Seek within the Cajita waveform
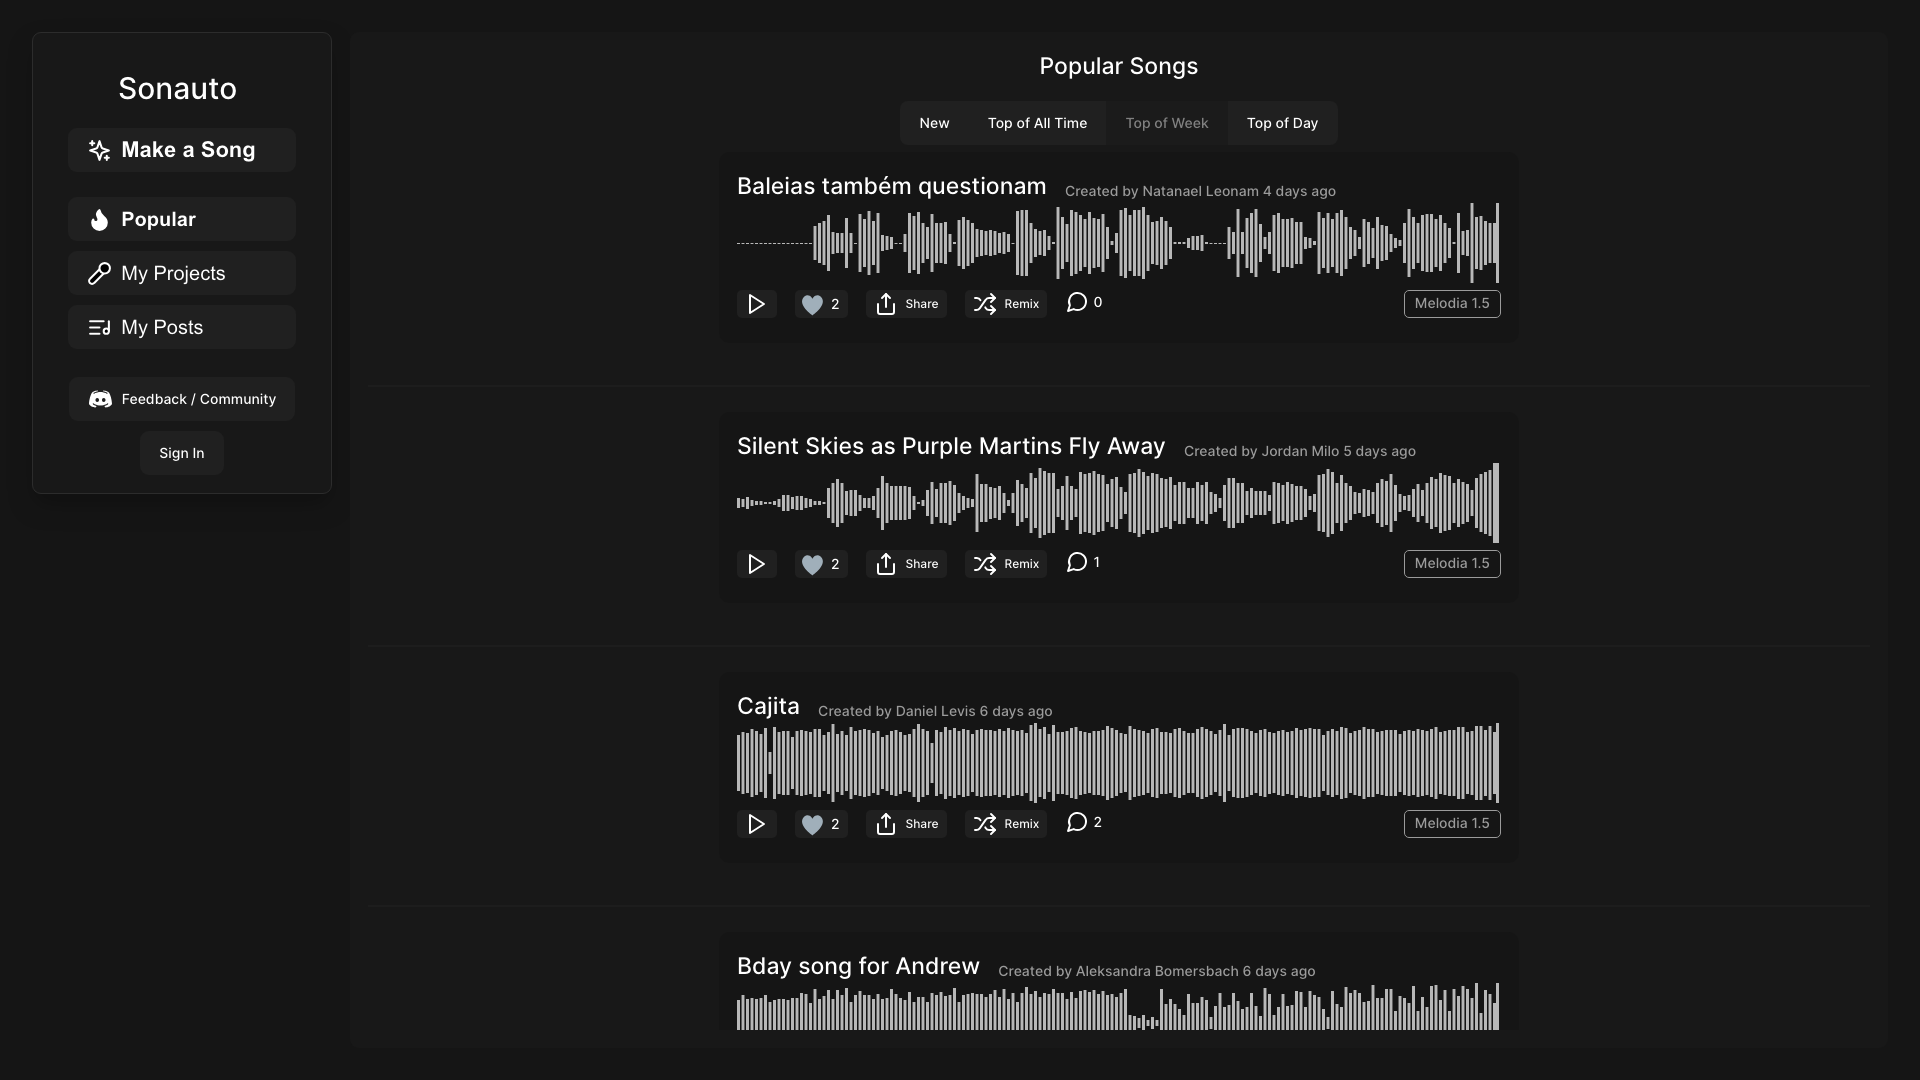 (1118, 763)
